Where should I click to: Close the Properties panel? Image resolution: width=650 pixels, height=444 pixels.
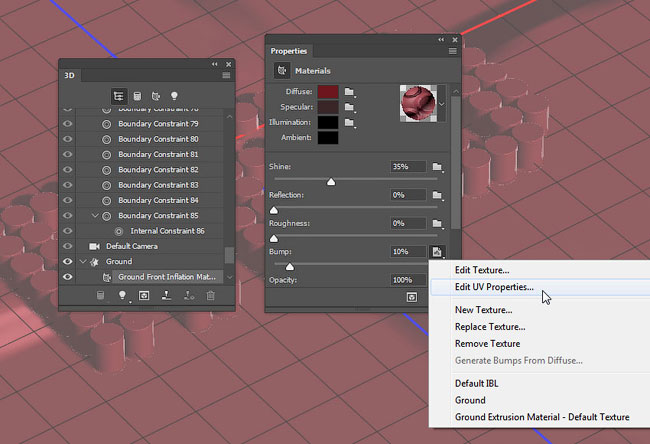point(455,40)
